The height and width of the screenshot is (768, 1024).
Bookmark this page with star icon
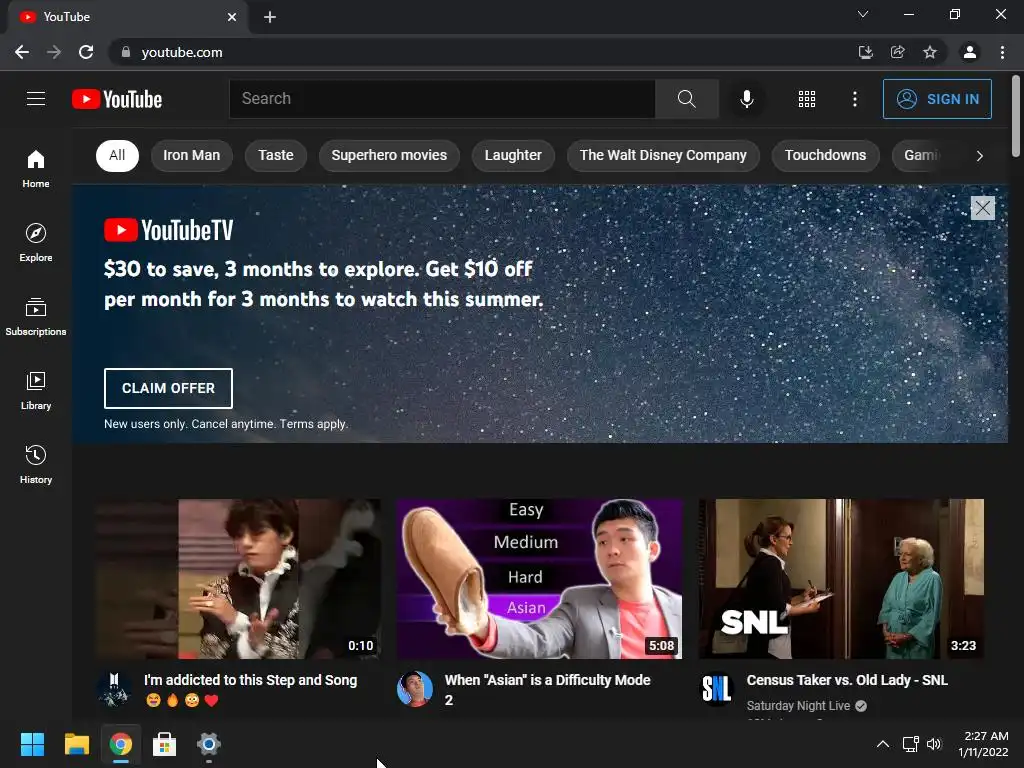[930, 52]
